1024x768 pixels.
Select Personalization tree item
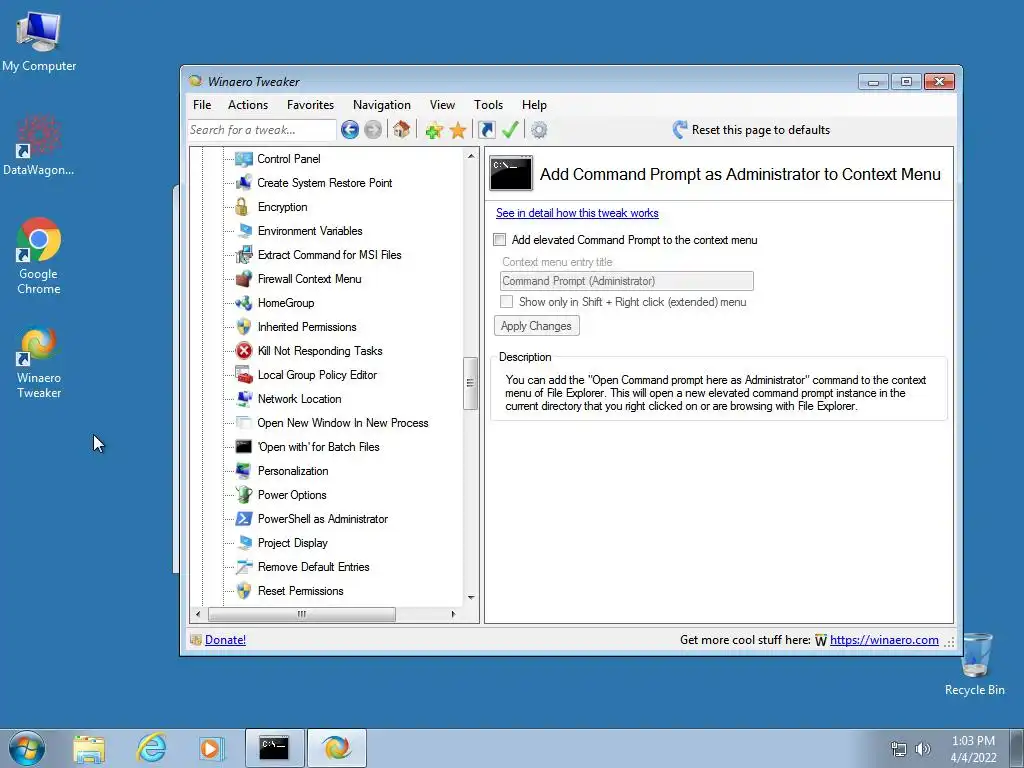coord(293,471)
